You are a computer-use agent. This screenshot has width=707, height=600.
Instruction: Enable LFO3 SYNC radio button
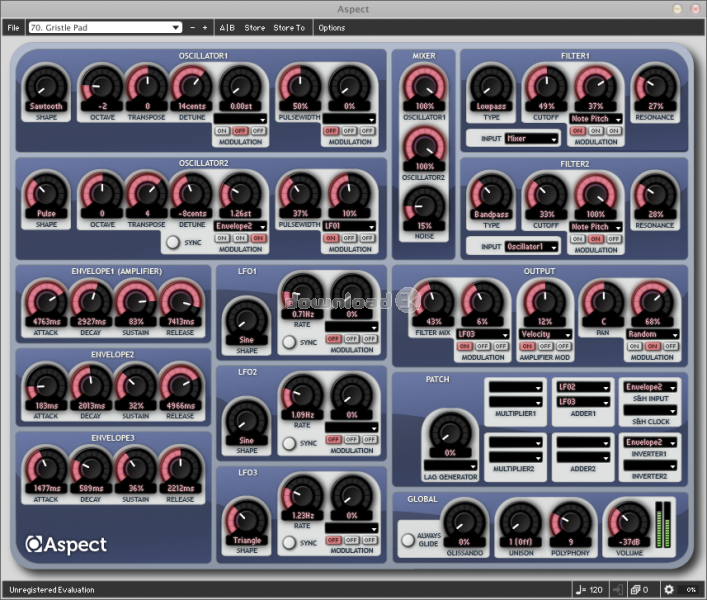(289, 543)
